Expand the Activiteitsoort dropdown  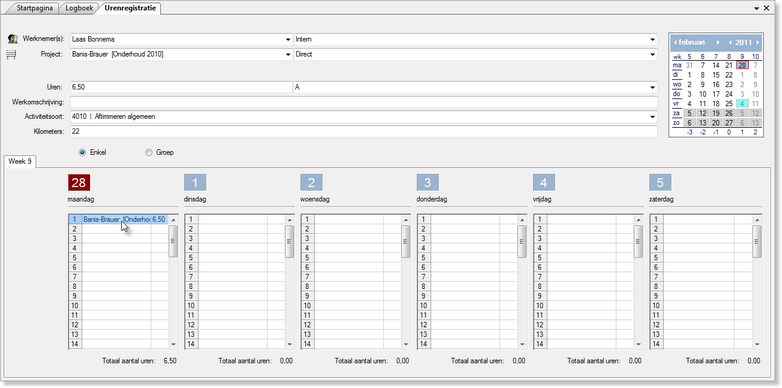point(653,117)
